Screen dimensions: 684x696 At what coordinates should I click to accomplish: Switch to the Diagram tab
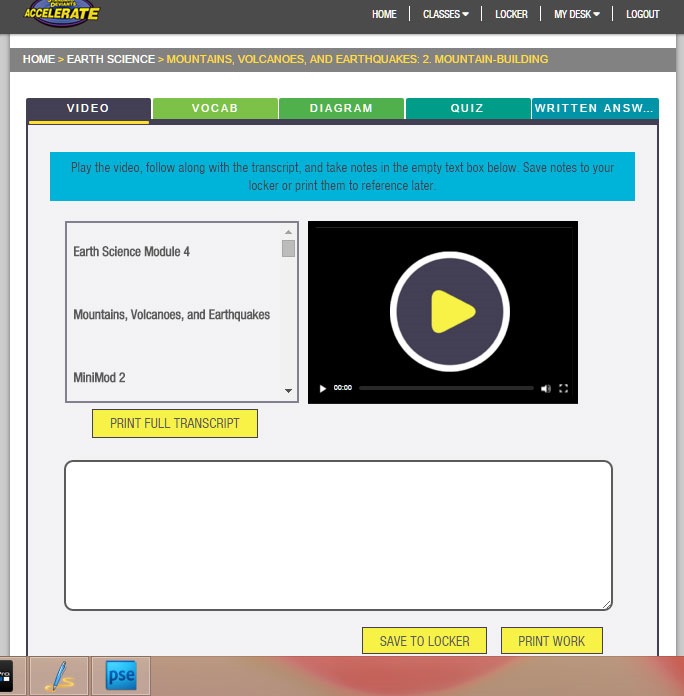point(341,108)
